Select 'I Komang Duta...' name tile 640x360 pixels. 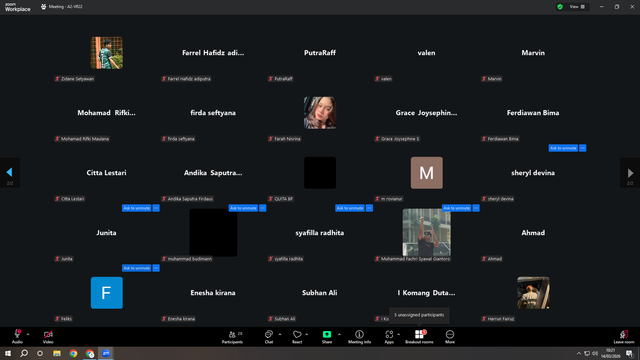pyautogui.click(x=426, y=293)
